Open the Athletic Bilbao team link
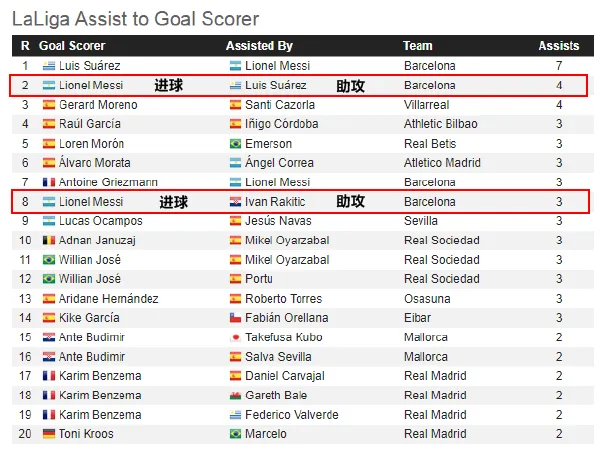The height and width of the screenshot is (450, 600). pos(443,124)
